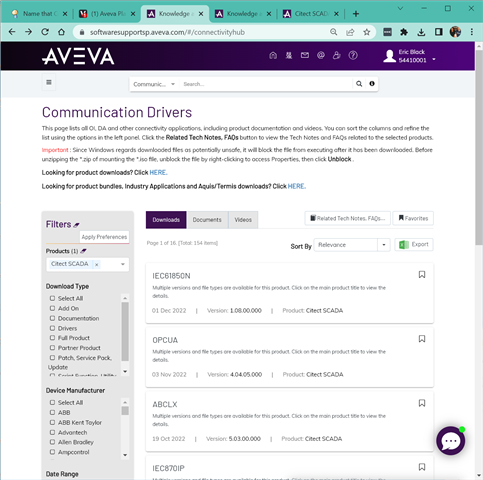Click Device Manufacturer list down arrow

tap(125, 455)
